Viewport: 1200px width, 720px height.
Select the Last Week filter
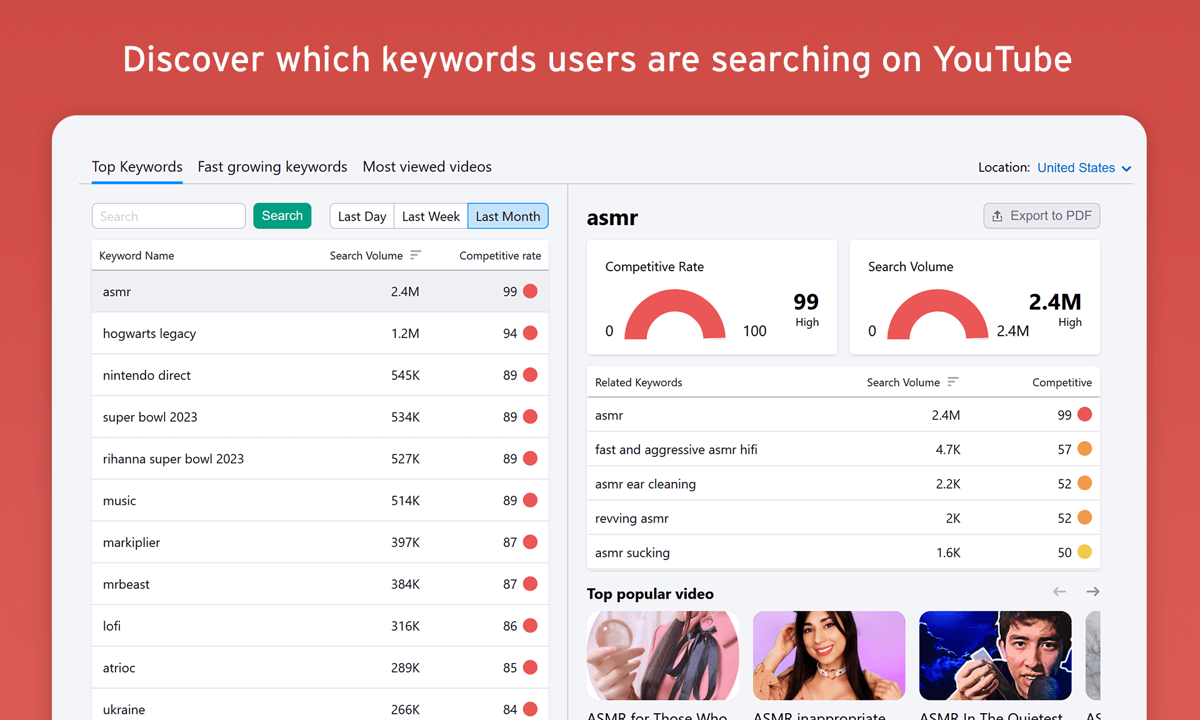click(430, 215)
